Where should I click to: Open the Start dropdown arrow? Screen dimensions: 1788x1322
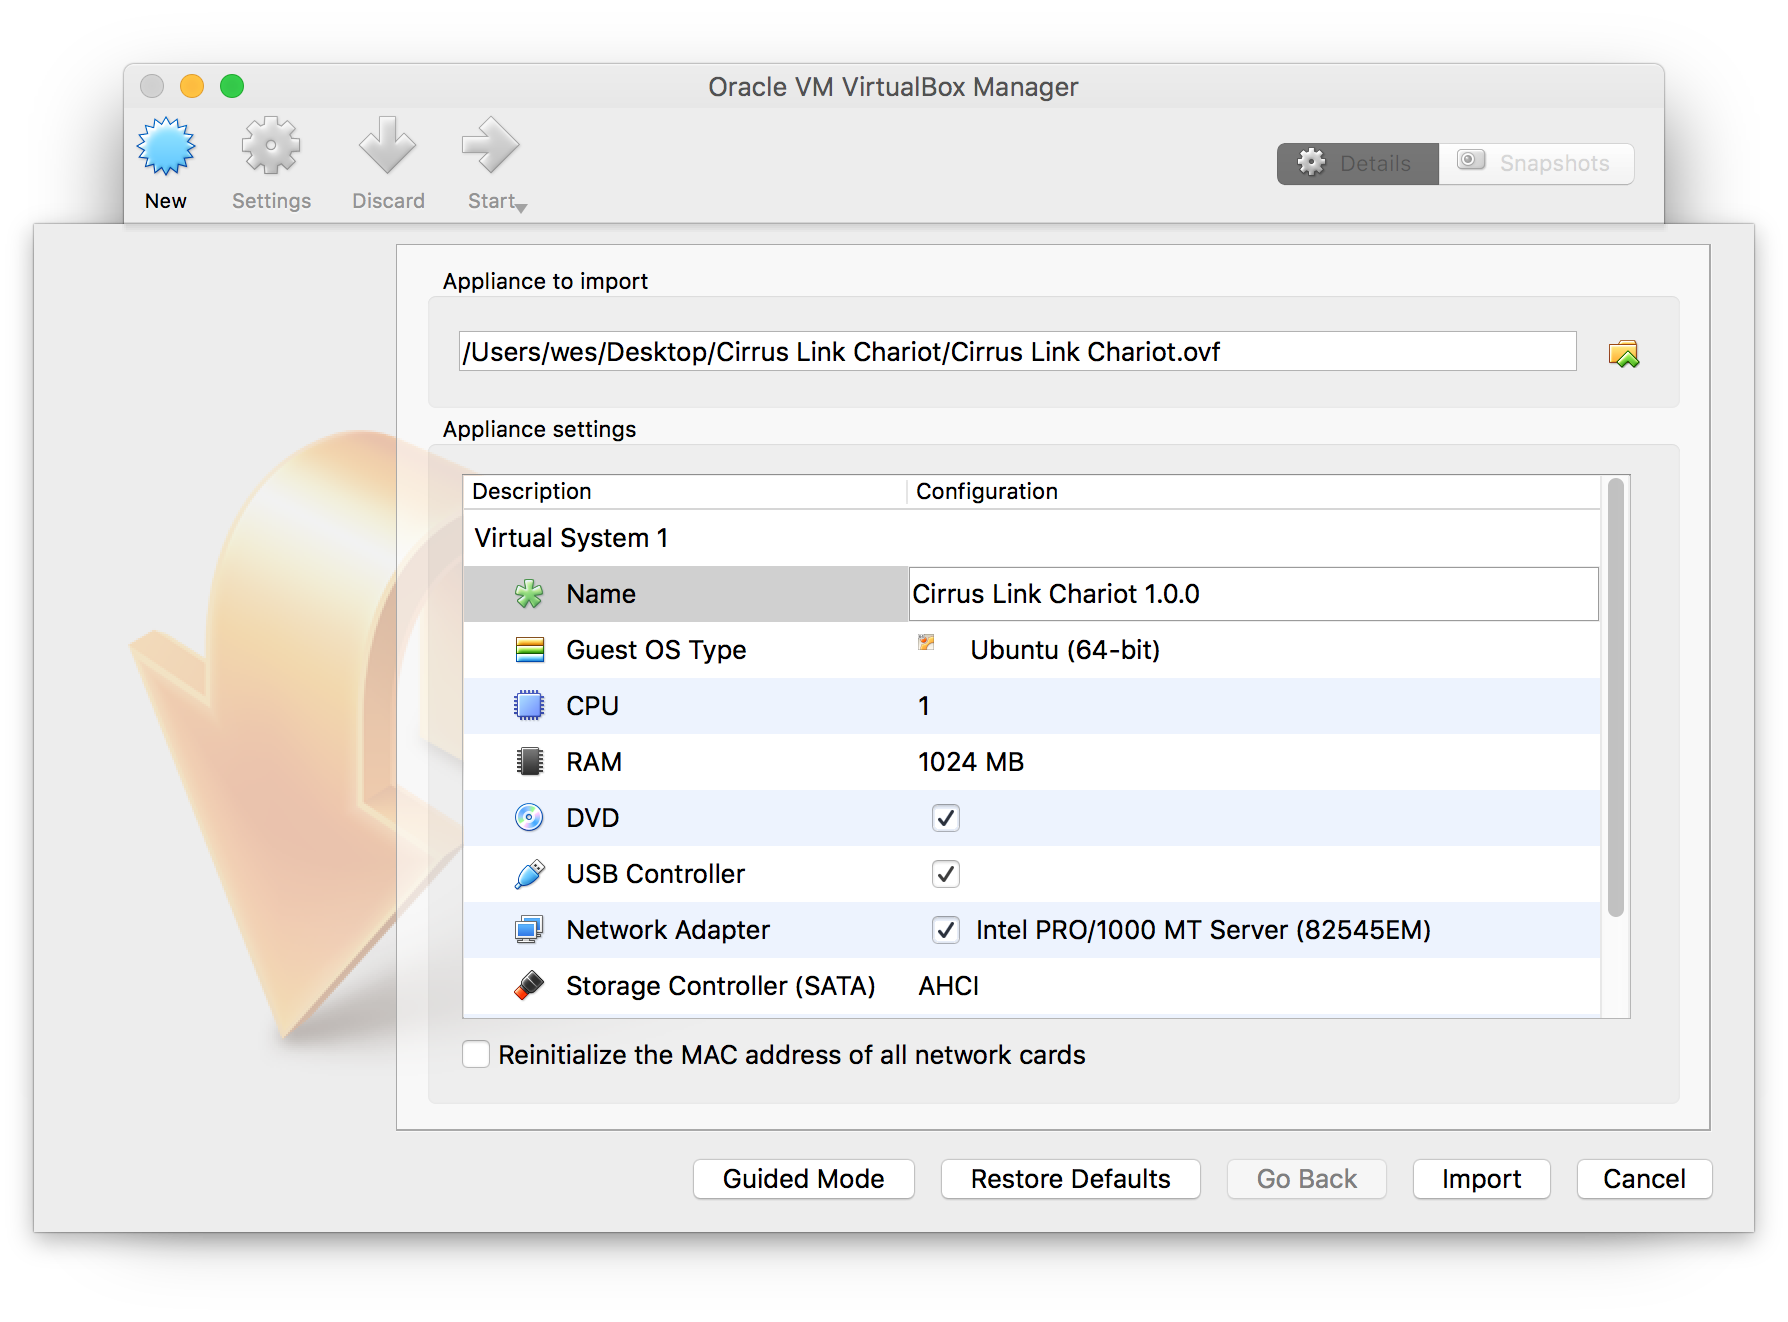coord(521,208)
